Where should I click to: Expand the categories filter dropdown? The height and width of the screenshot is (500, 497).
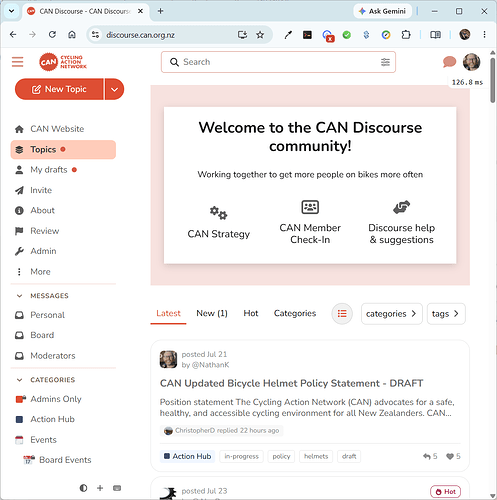[392, 314]
